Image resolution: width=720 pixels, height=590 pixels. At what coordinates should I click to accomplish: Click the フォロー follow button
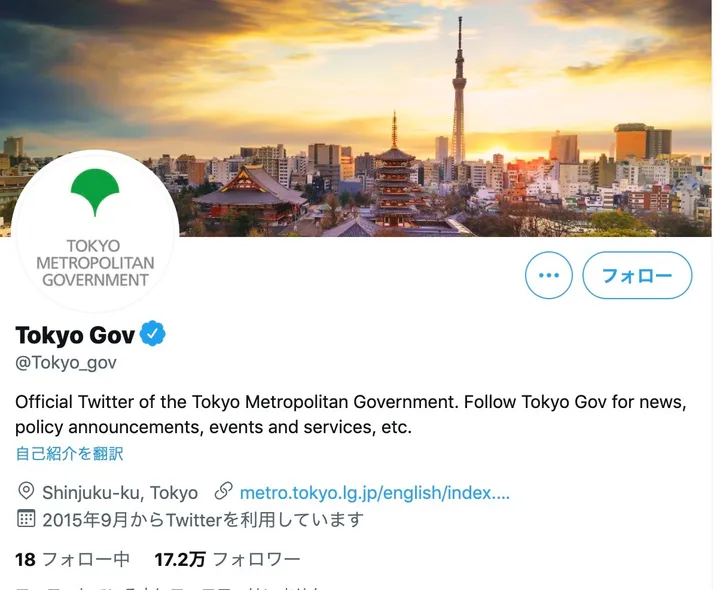tap(637, 275)
